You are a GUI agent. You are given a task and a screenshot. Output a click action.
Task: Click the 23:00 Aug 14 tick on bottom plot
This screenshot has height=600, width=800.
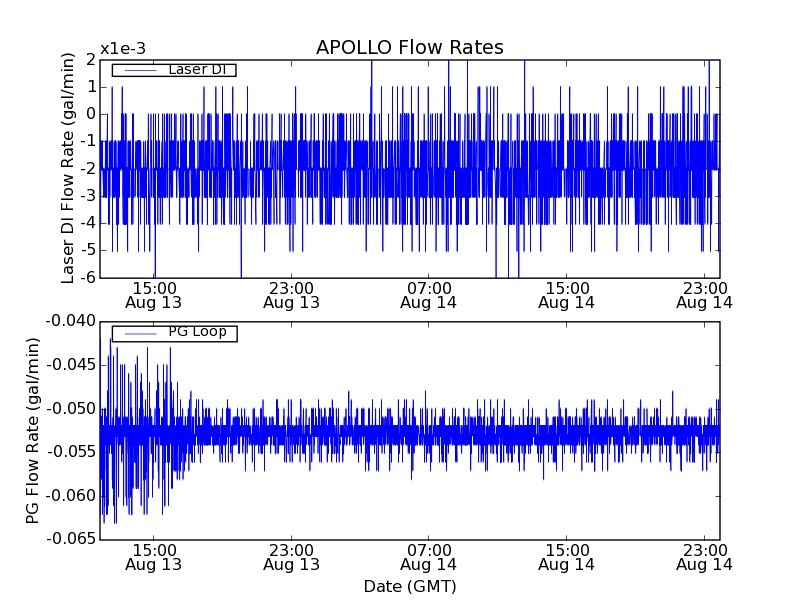(704, 557)
